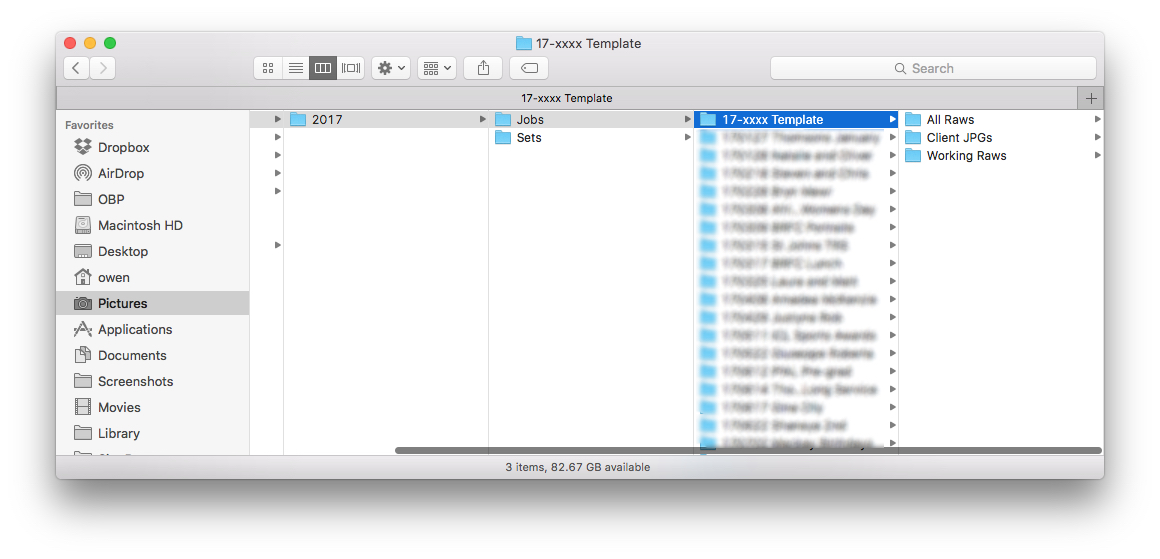The width and height of the screenshot is (1160, 559).
Task: Select Macintosh HD in sidebar
Action: pyautogui.click(x=140, y=225)
